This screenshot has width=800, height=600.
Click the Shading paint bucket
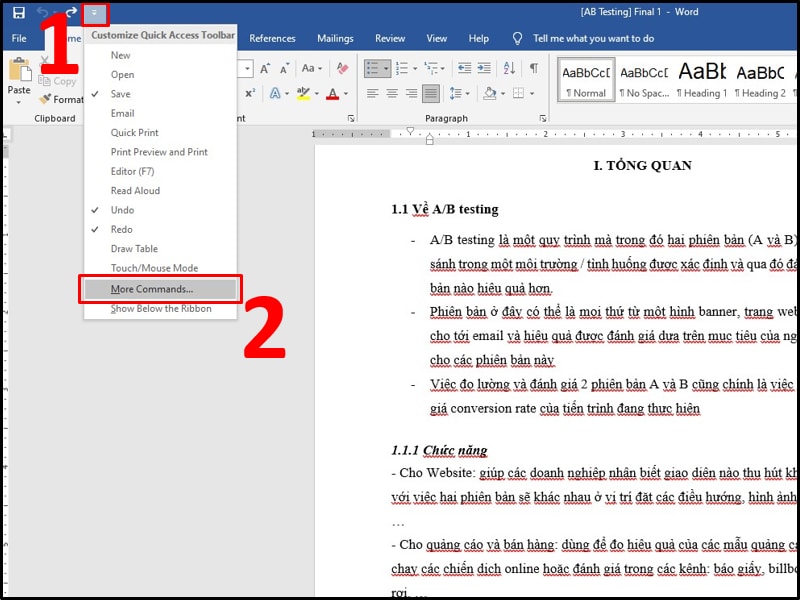490,93
